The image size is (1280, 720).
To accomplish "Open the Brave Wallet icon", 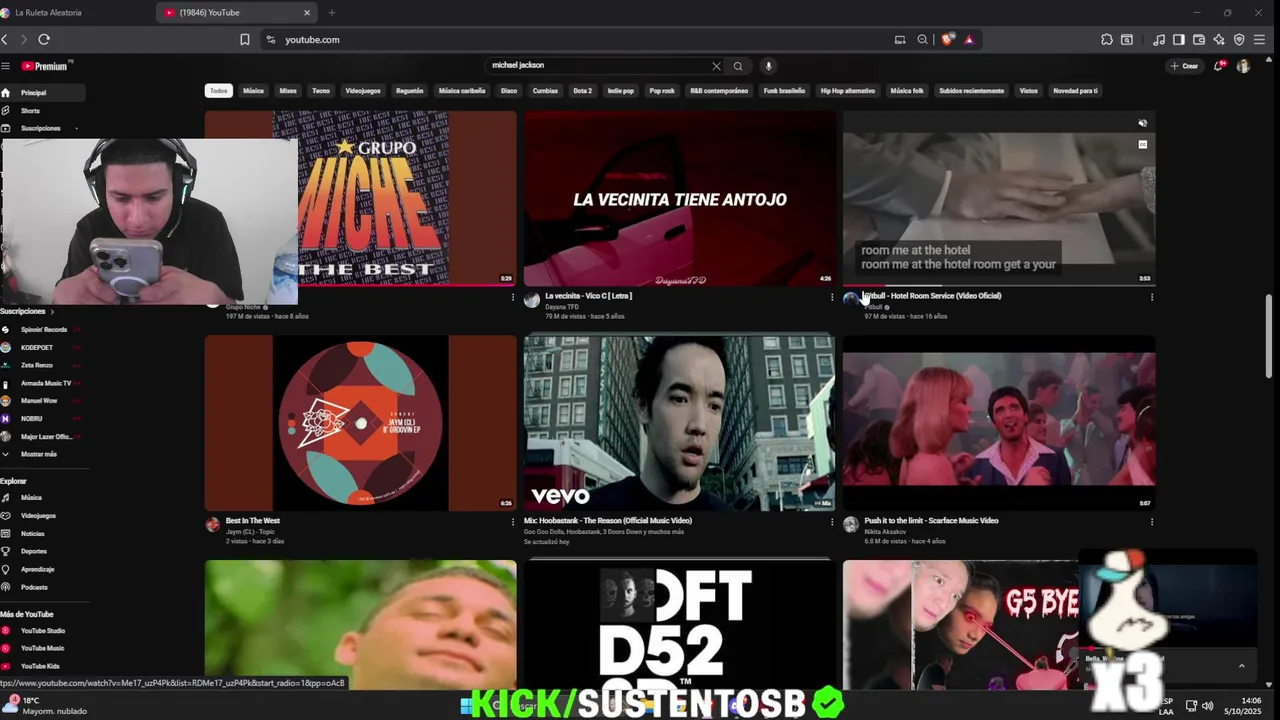I will click(x=1199, y=39).
